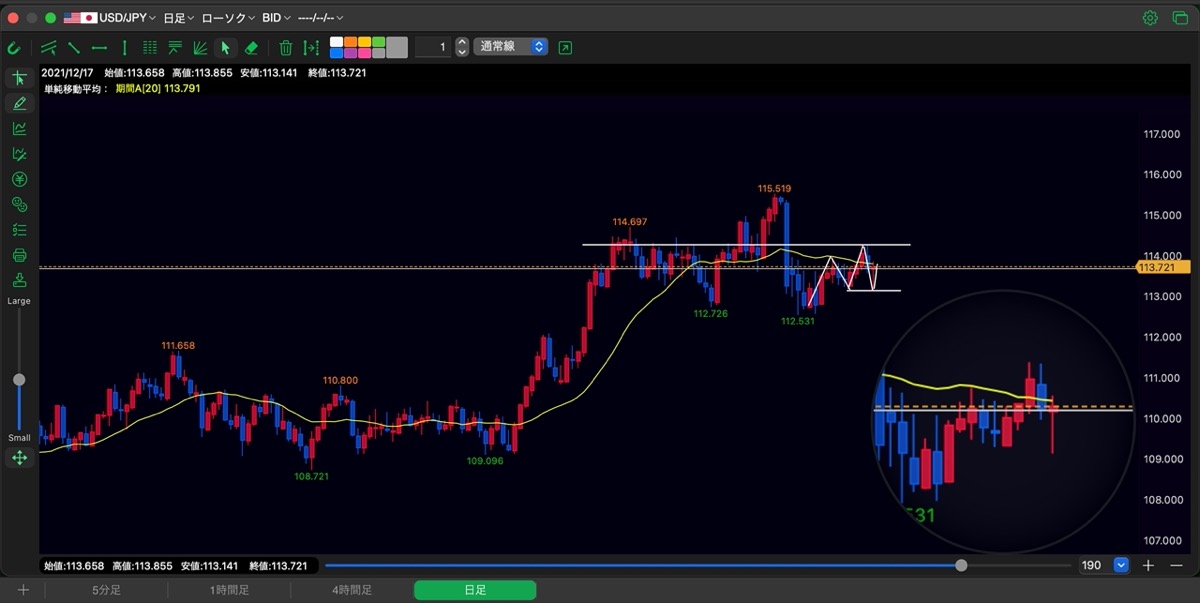The height and width of the screenshot is (603, 1200).
Task: Open the BID price type dropdown
Action: click(x=276, y=18)
